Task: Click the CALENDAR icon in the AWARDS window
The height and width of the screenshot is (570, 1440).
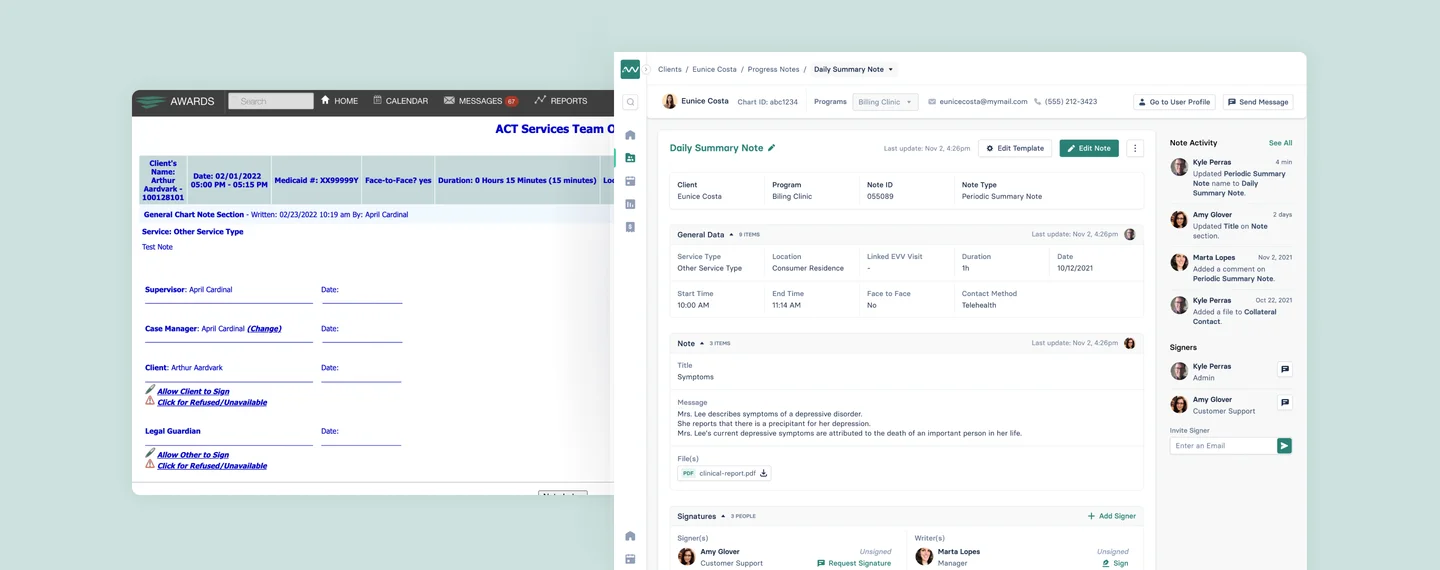Action: 377,100
